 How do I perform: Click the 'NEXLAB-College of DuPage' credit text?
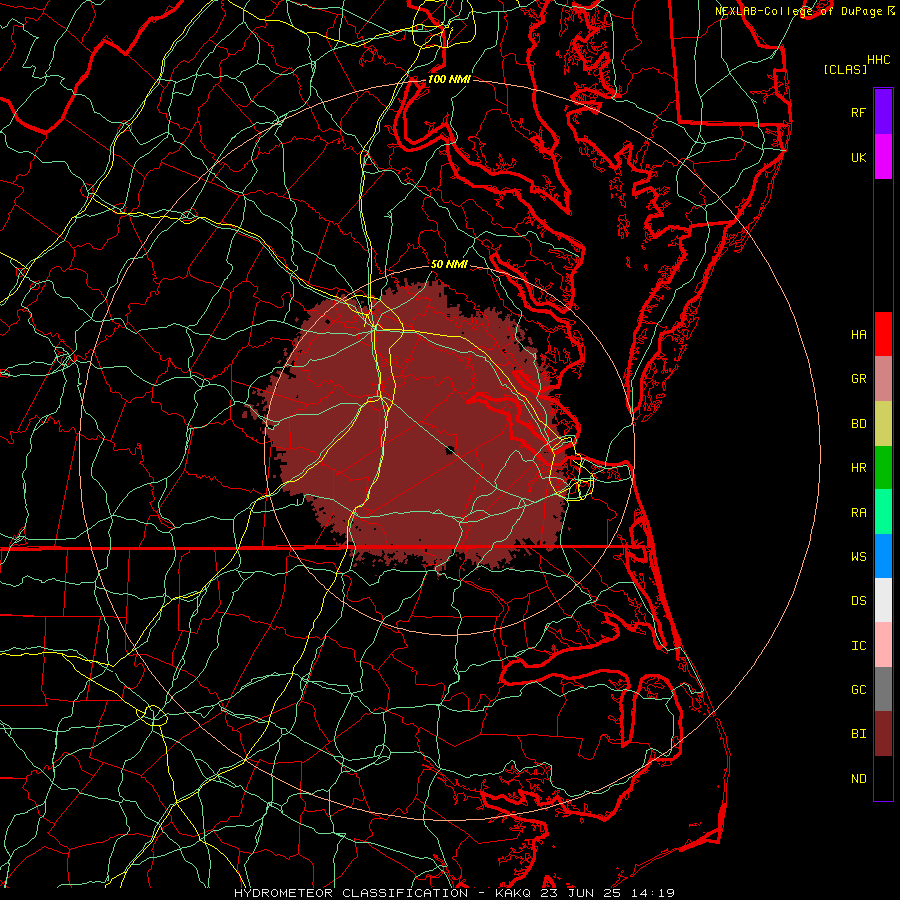tap(798, 11)
